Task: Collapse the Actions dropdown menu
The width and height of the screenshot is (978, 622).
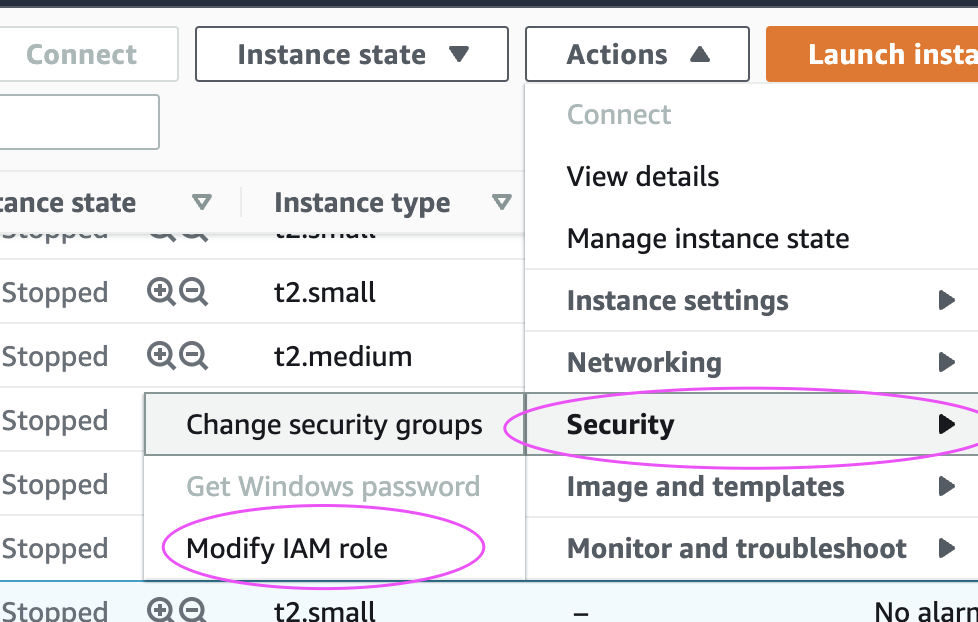Action: pos(637,54)
